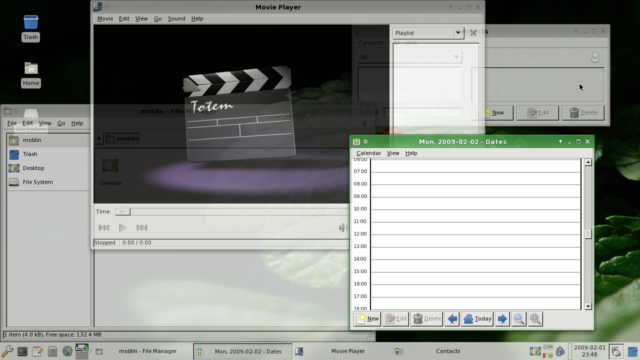This screenshot has width=640, height=360.
Task: Click the zoom out magnifier in Dates
Action: pos(519,319)
